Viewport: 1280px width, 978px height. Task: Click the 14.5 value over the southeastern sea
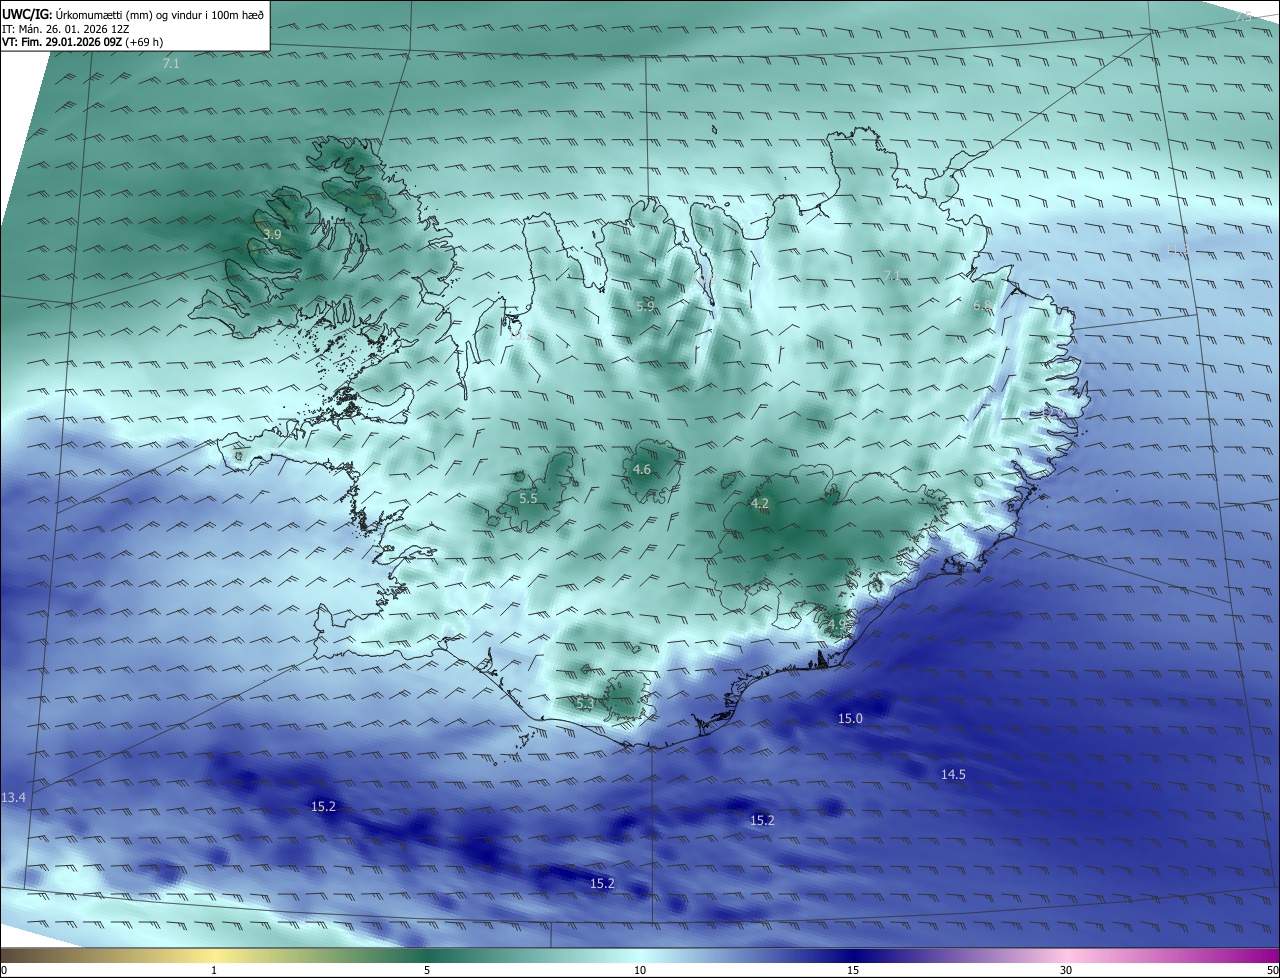pyautogui.click(x=953, y=775)
